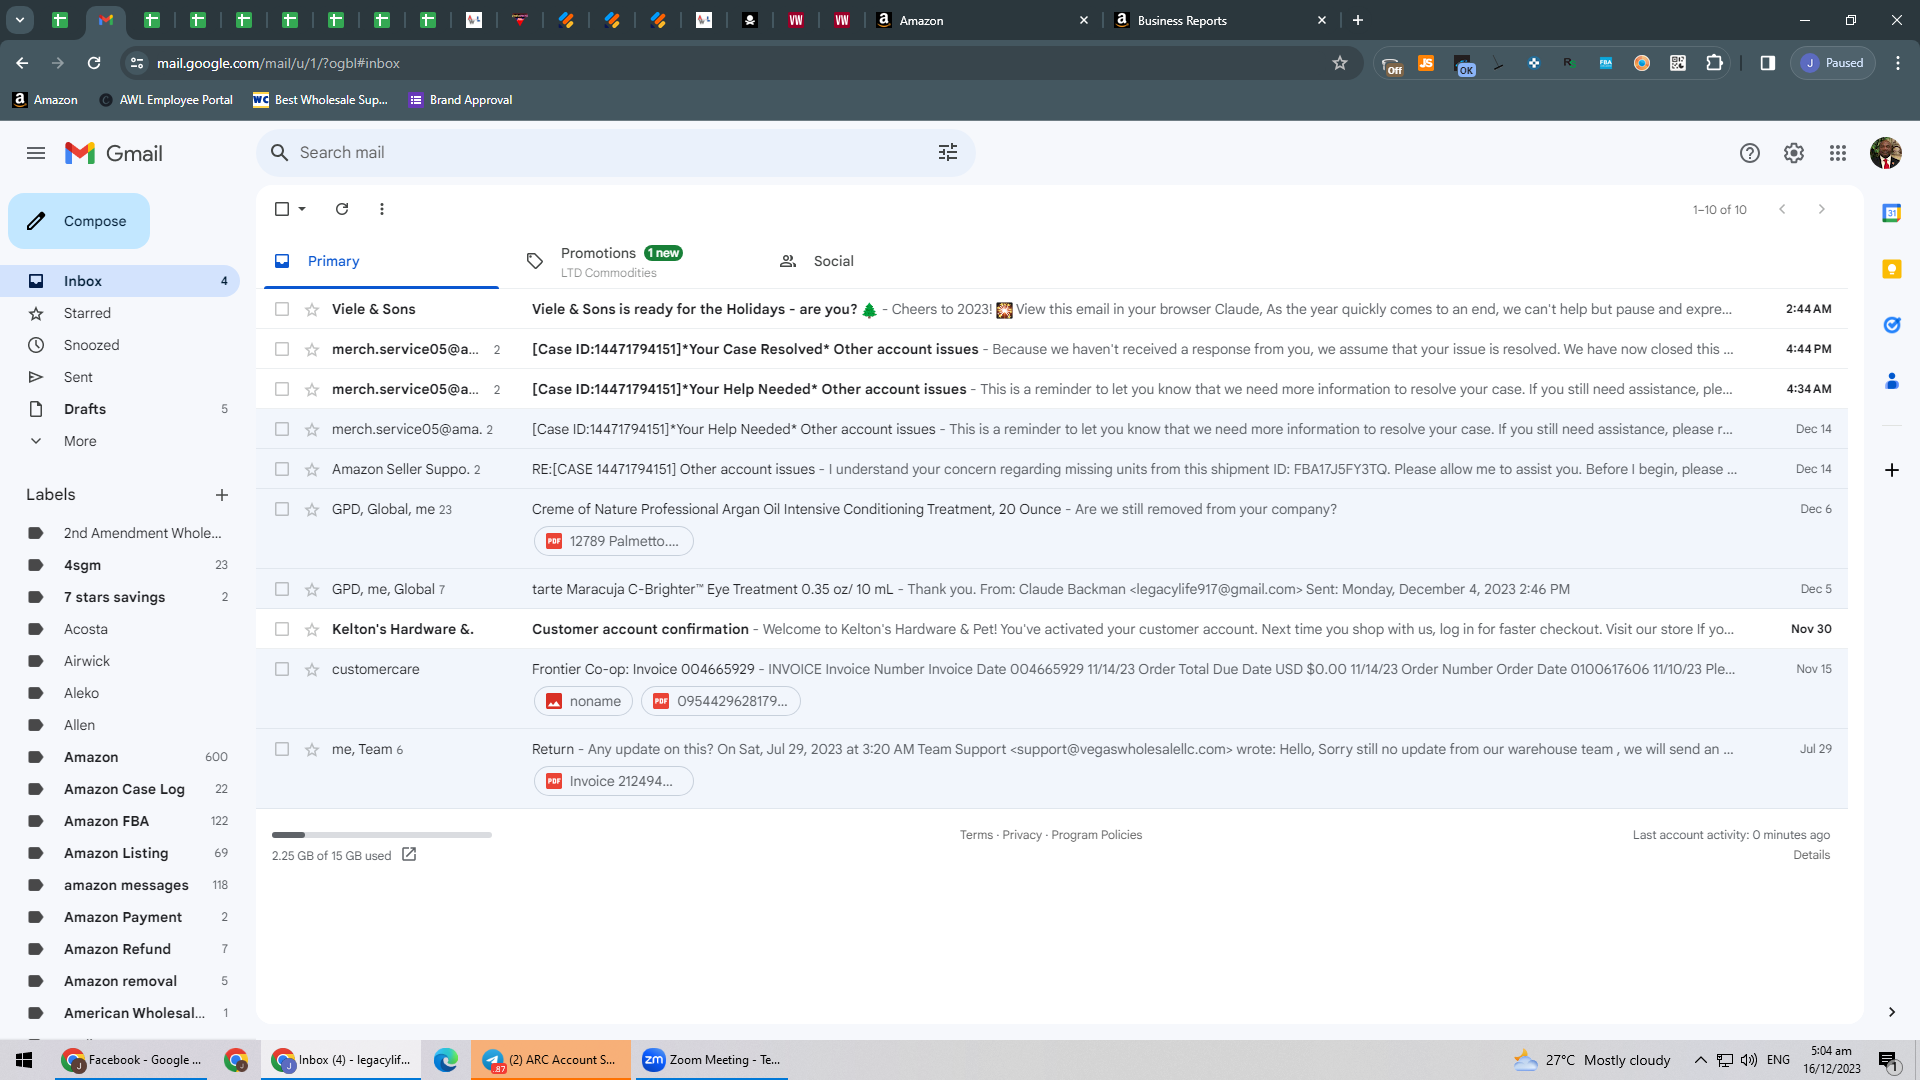Go to newer emails page arrow

(1782, 209)
